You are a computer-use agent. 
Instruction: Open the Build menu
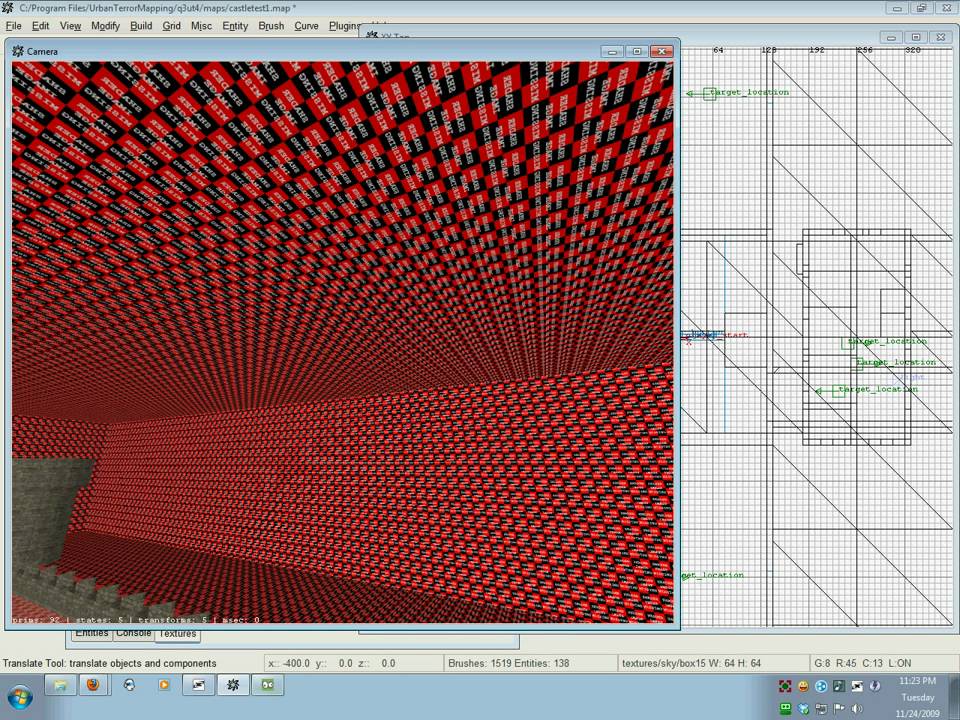coord(141,26)
